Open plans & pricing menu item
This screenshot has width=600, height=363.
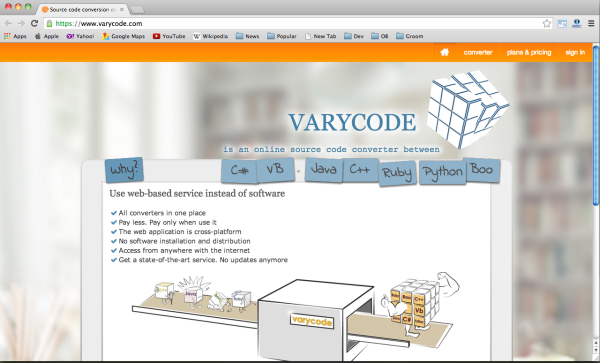pos(529,52)
